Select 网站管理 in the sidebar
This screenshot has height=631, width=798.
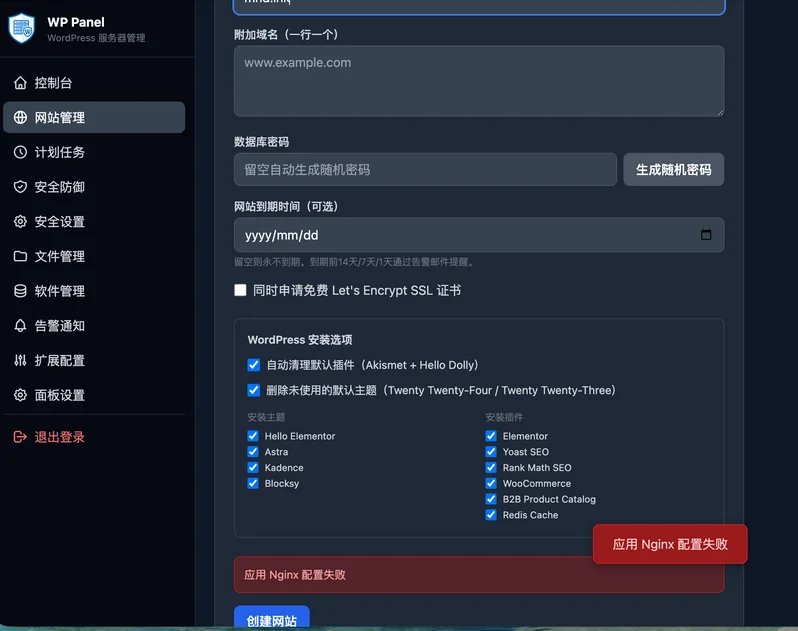point(94,118)
